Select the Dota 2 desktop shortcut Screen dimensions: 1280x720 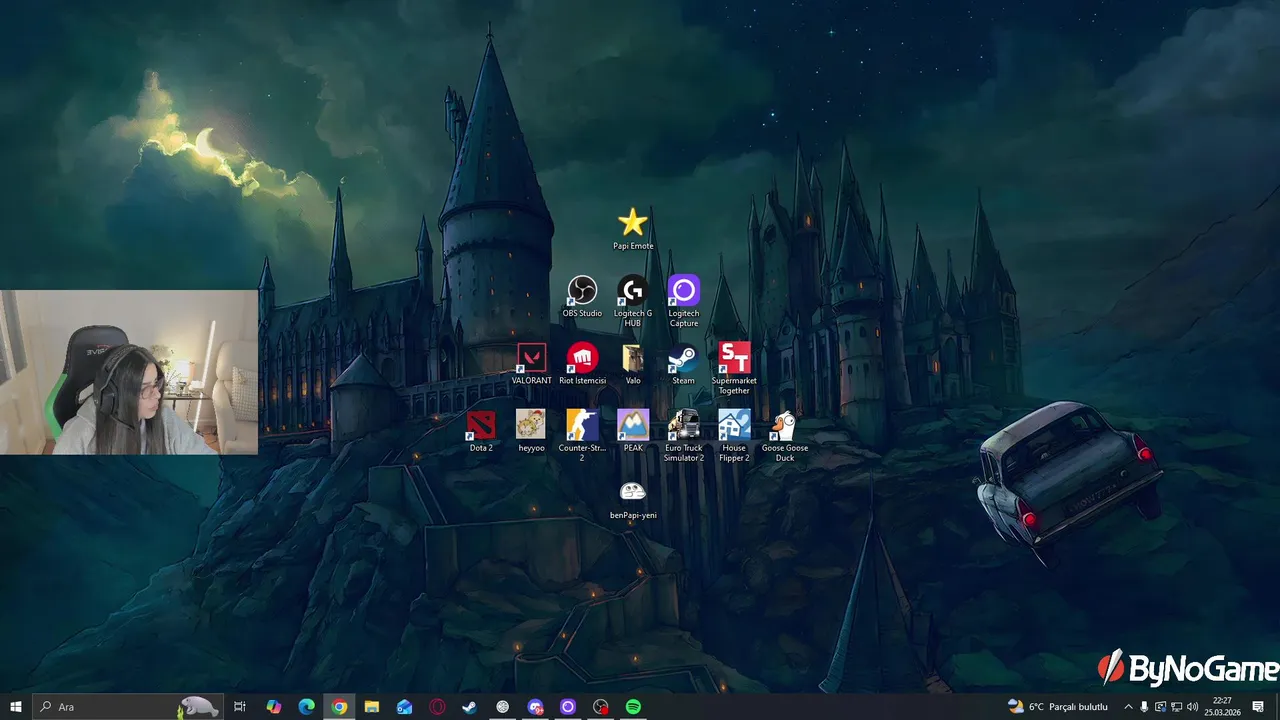point(481,431)
